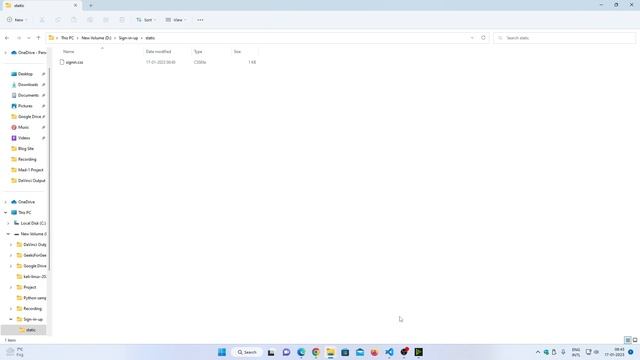Add a new File Explorer tab
This screenshot has width=640, height=360.
91,5
